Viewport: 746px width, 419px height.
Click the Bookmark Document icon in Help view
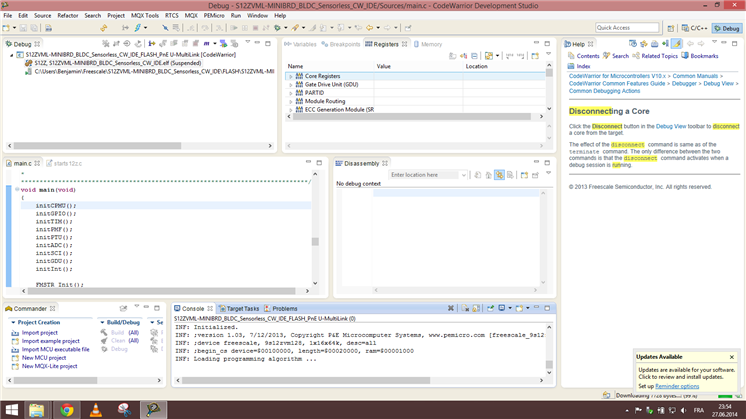(665, 44)
